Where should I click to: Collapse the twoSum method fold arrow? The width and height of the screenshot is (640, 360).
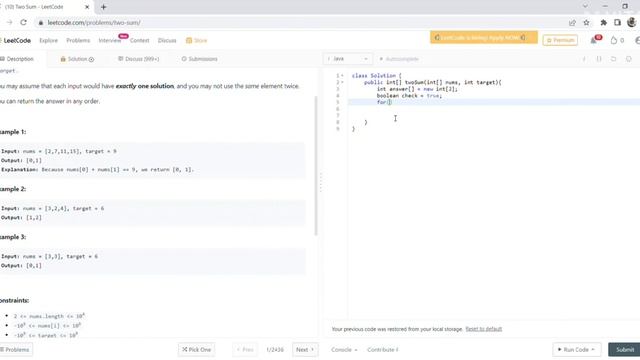pos(342,82)
